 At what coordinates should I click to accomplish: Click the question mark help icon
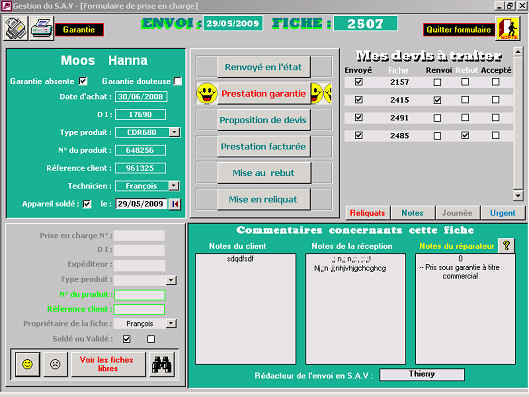pos(506,245)
